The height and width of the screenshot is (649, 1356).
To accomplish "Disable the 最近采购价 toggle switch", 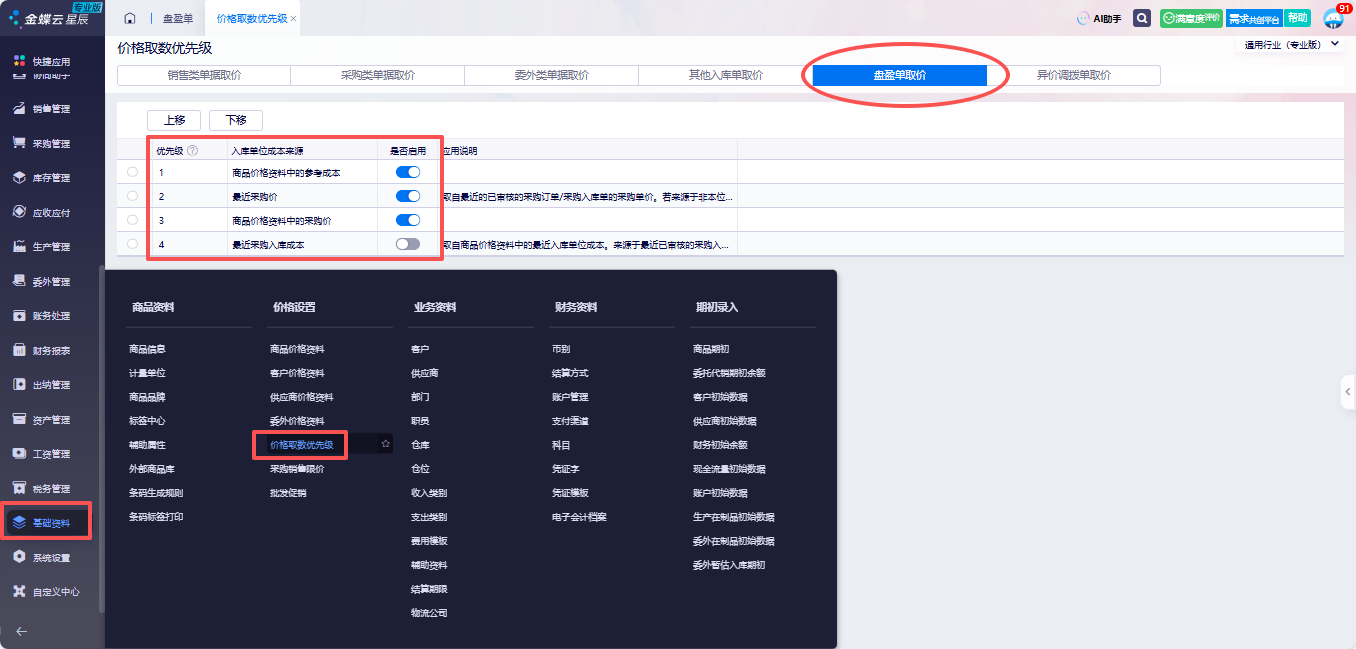I will (x=408, y=196).
